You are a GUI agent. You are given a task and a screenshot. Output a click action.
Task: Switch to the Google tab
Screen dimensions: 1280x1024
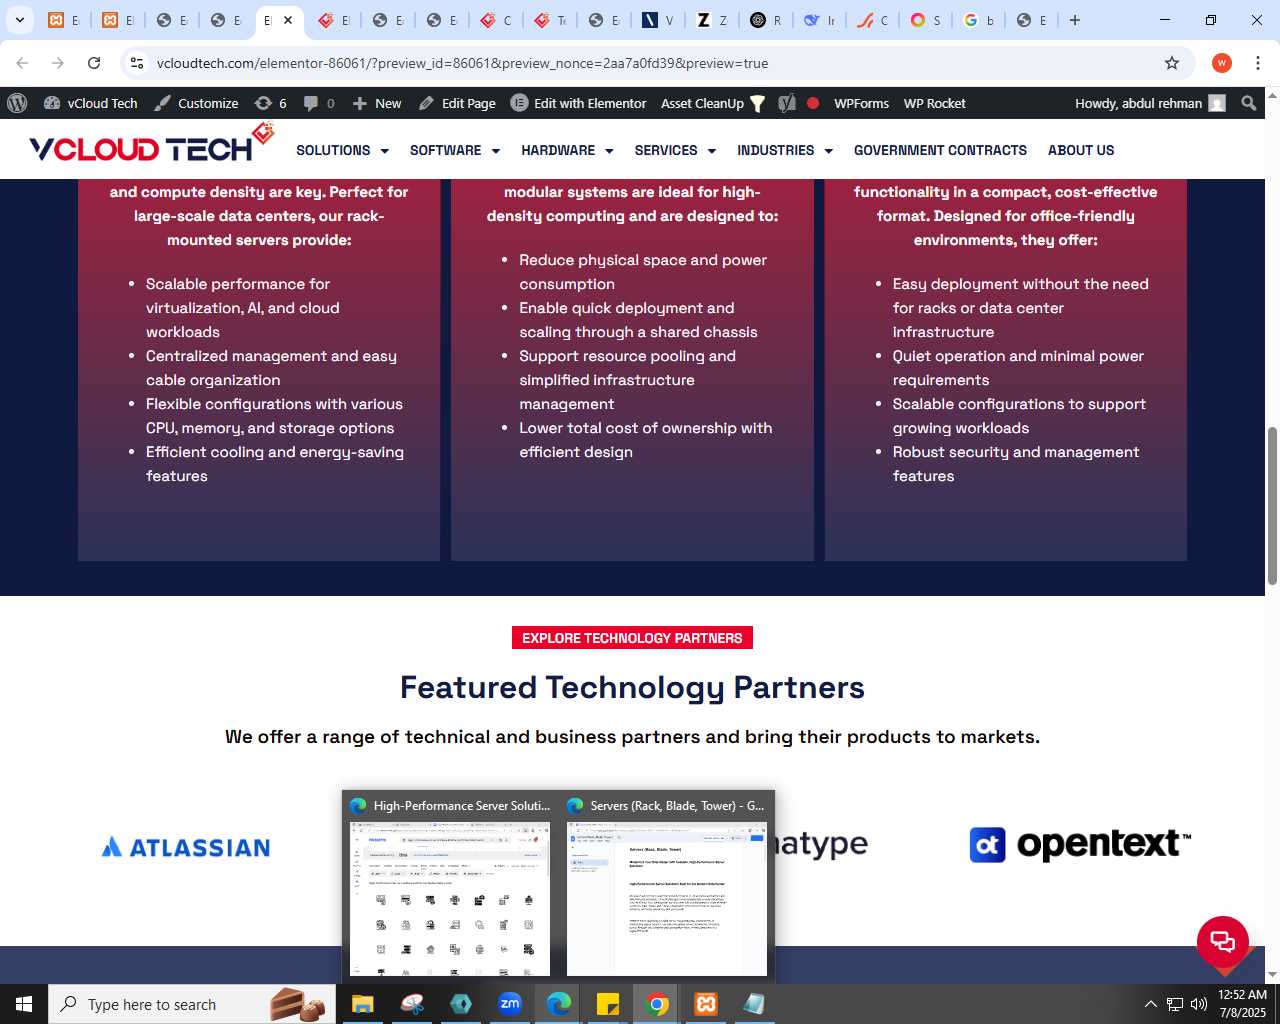[979, 20]
